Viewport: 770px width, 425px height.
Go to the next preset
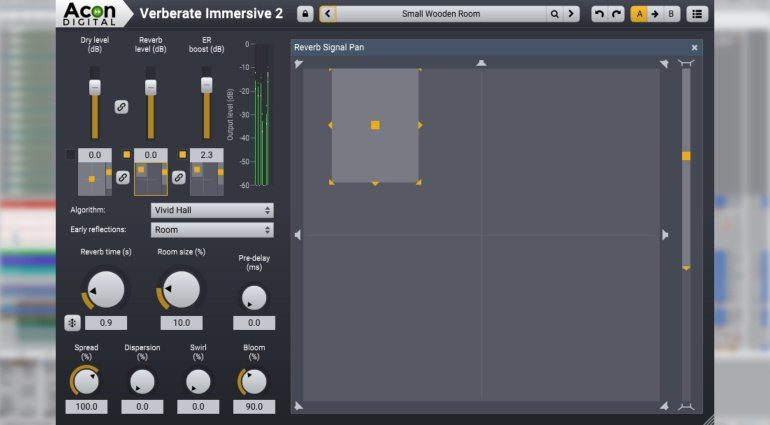coord(571,14)
